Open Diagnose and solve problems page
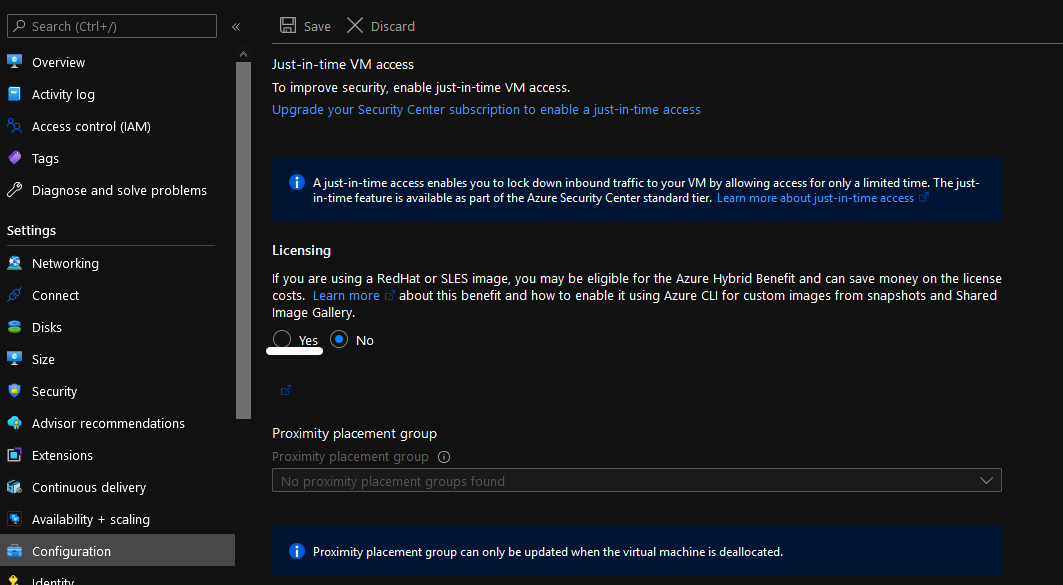The image size is (1063, 585). (117, 190)
